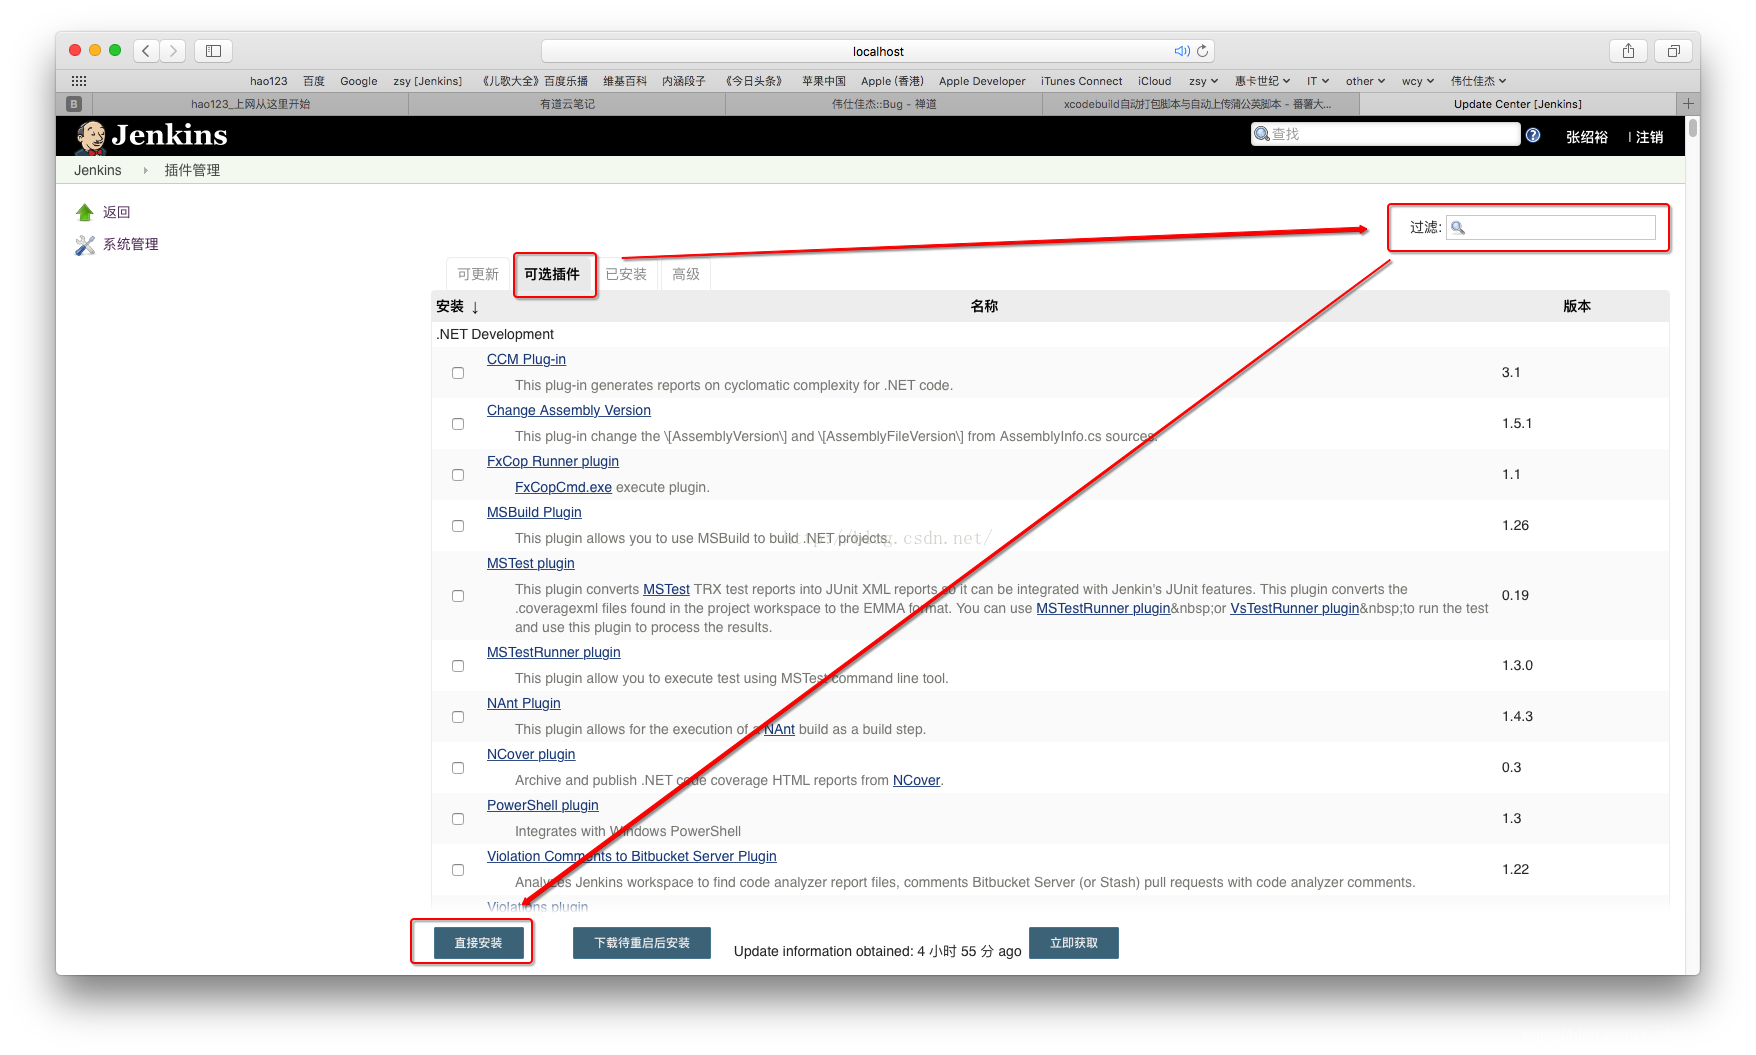Screen dimensions: 1756x1055
Task: Show all tabs overview
Action: [1673, 51]
